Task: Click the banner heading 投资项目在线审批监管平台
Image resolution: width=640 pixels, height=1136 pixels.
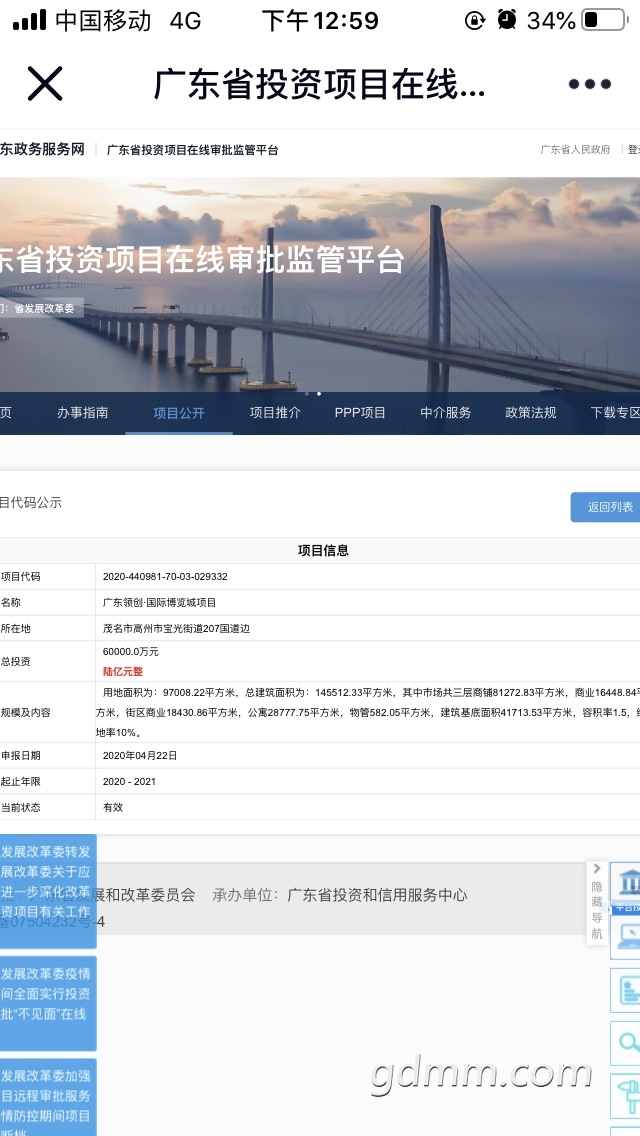Action: click(201, 260)
